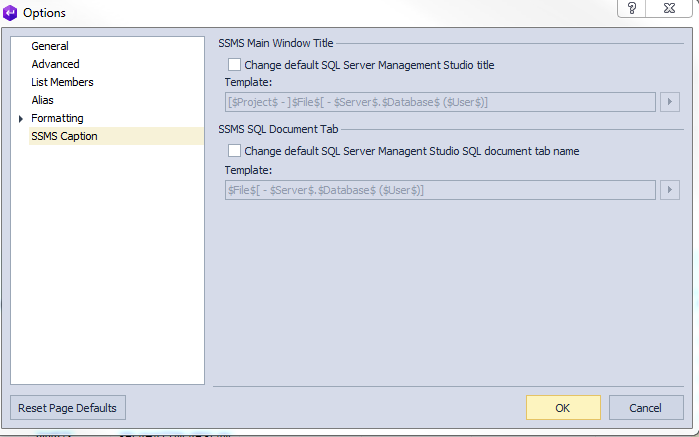This screenshot has width=699, height=437.
Task: Select Advanced in the options tree
Action: [55, 64]
